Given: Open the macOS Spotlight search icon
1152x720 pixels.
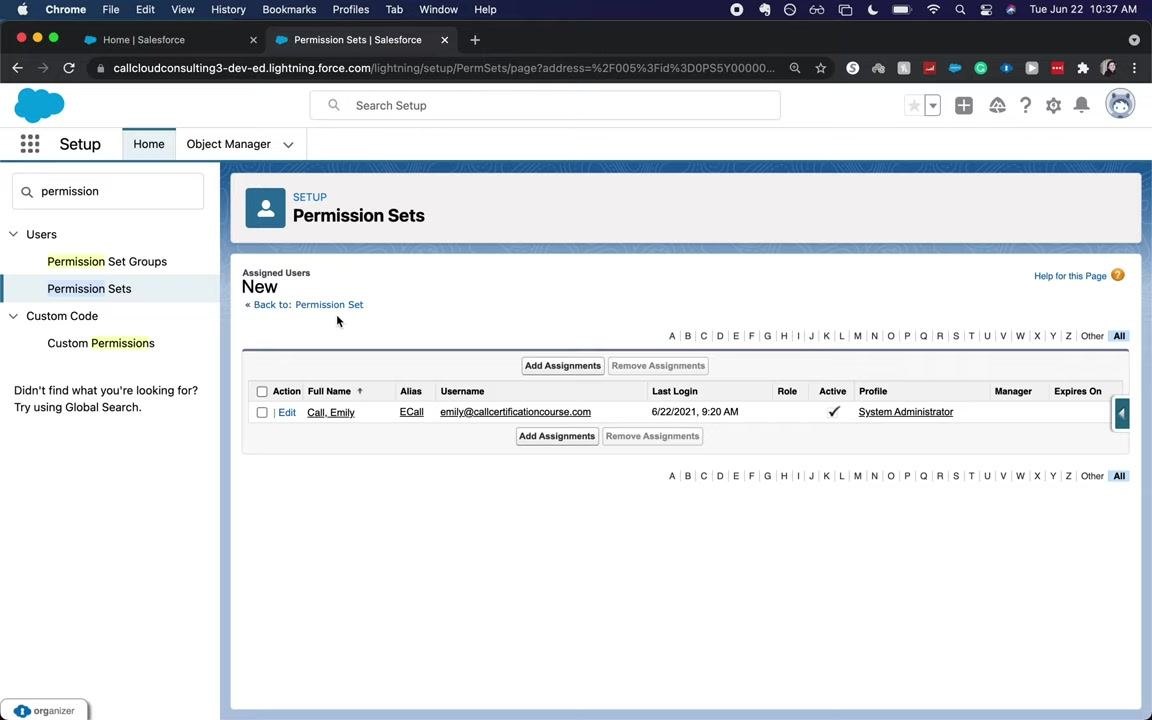Looking at the screenshot, I should (x=960, y=10).
